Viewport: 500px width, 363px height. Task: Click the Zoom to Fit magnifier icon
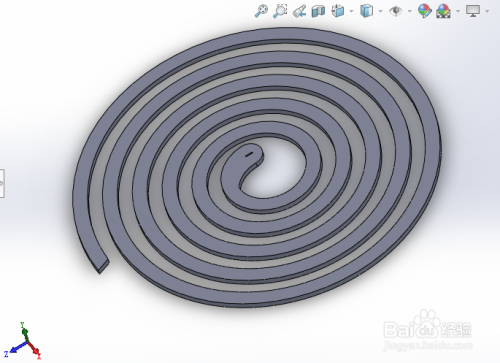coord(261,11)
